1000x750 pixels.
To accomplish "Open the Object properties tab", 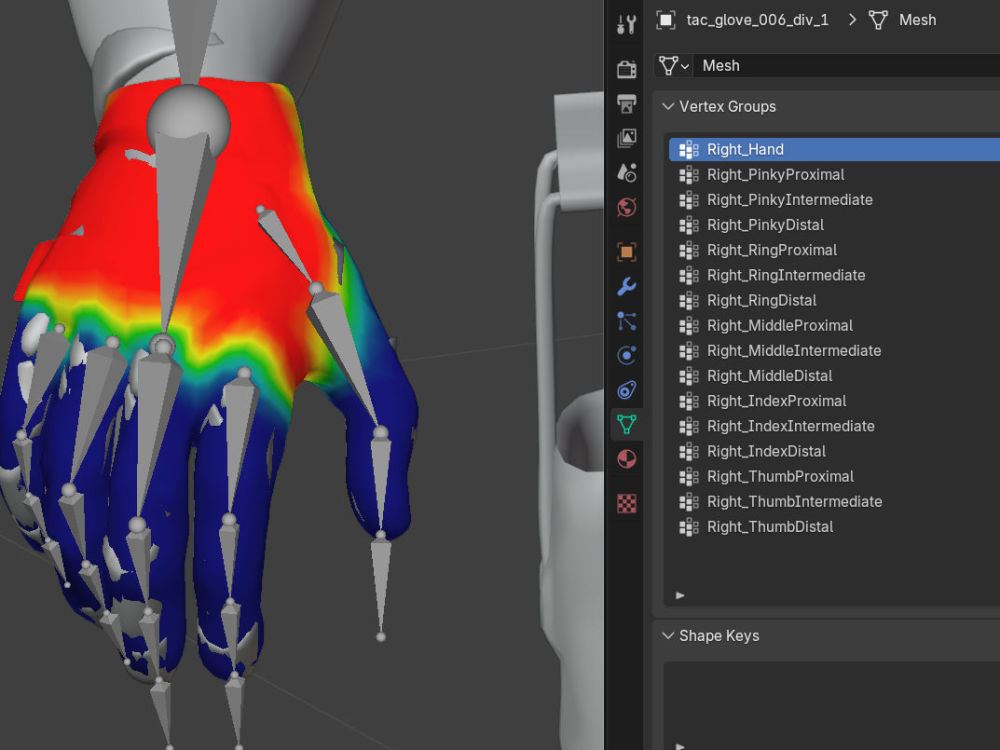I will coord(626,252).
